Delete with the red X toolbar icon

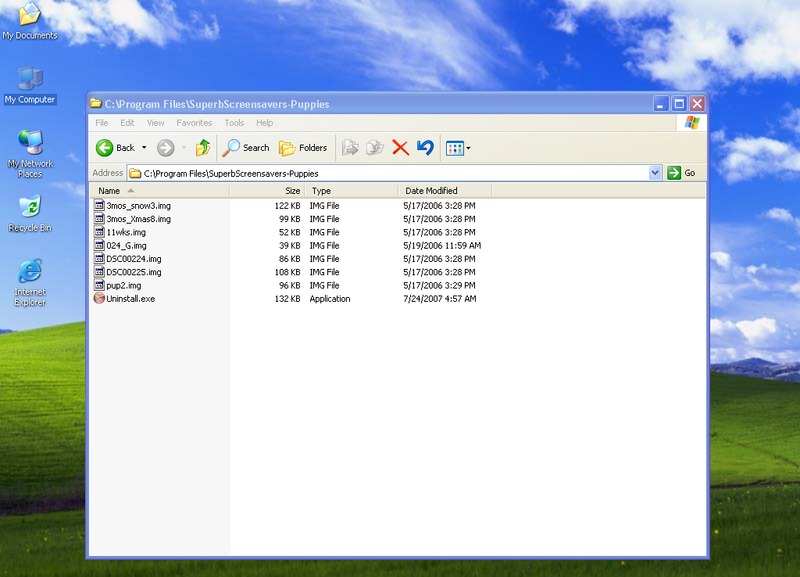401,148
